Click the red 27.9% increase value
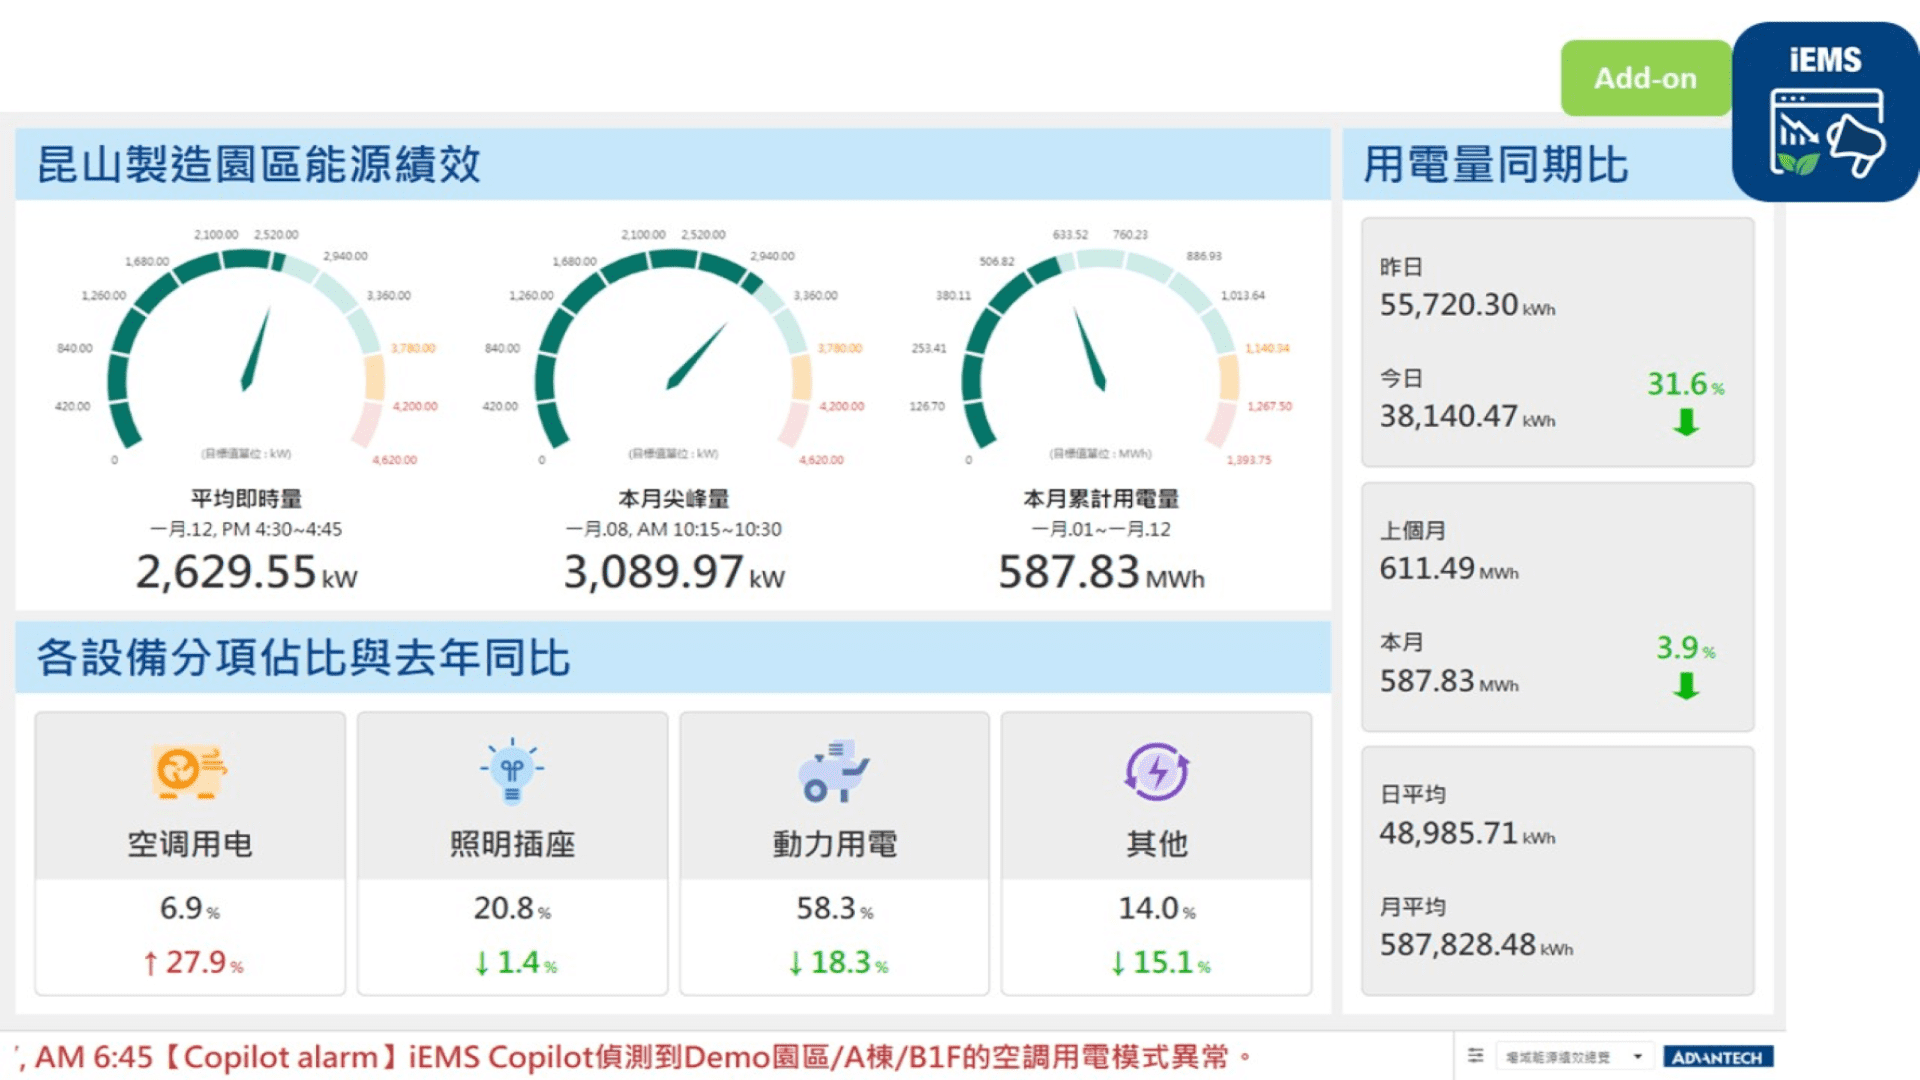This screenshot has width=1920, height=1080. (193, 962)
